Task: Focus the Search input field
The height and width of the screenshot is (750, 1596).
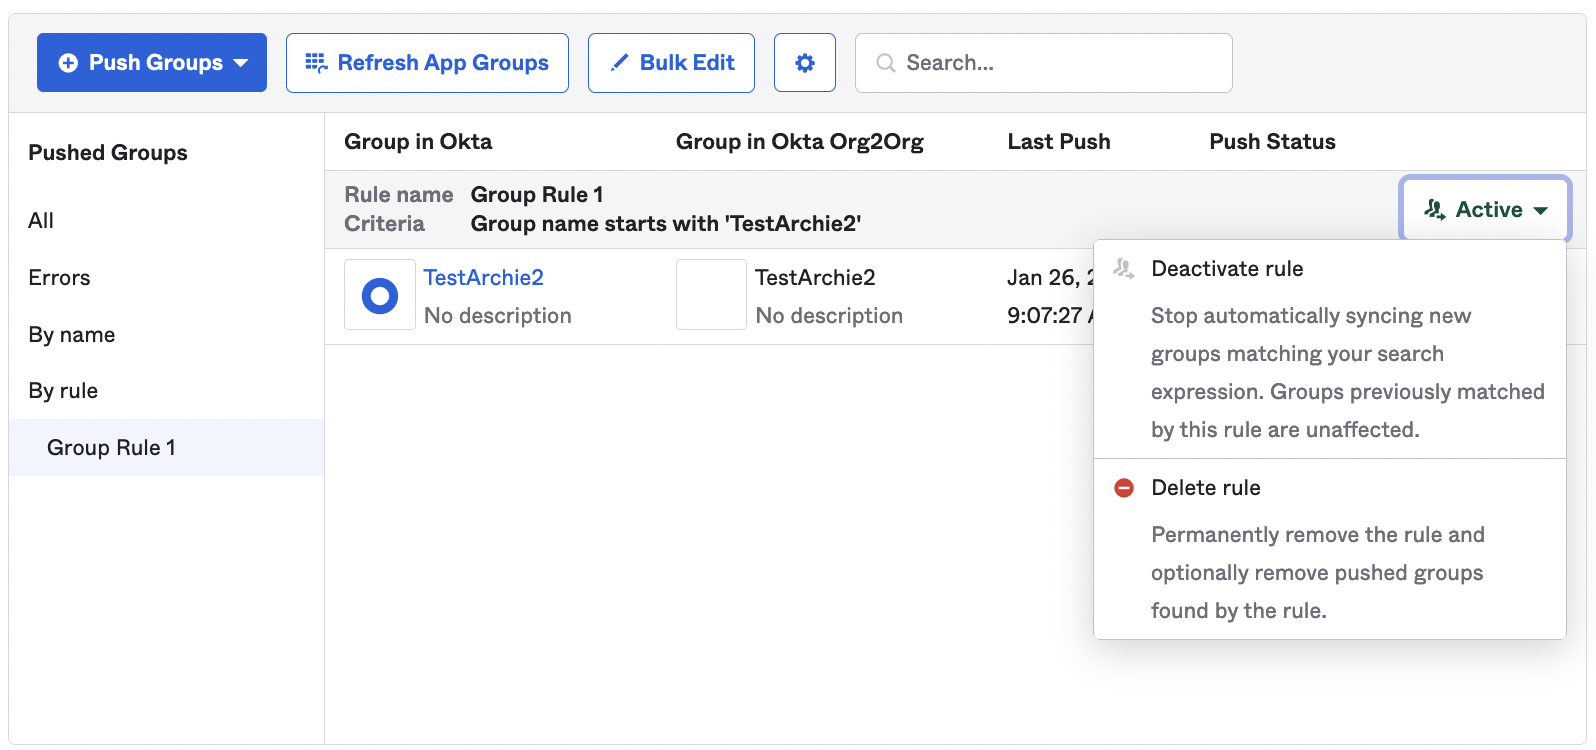Action: coord(1060,63)
